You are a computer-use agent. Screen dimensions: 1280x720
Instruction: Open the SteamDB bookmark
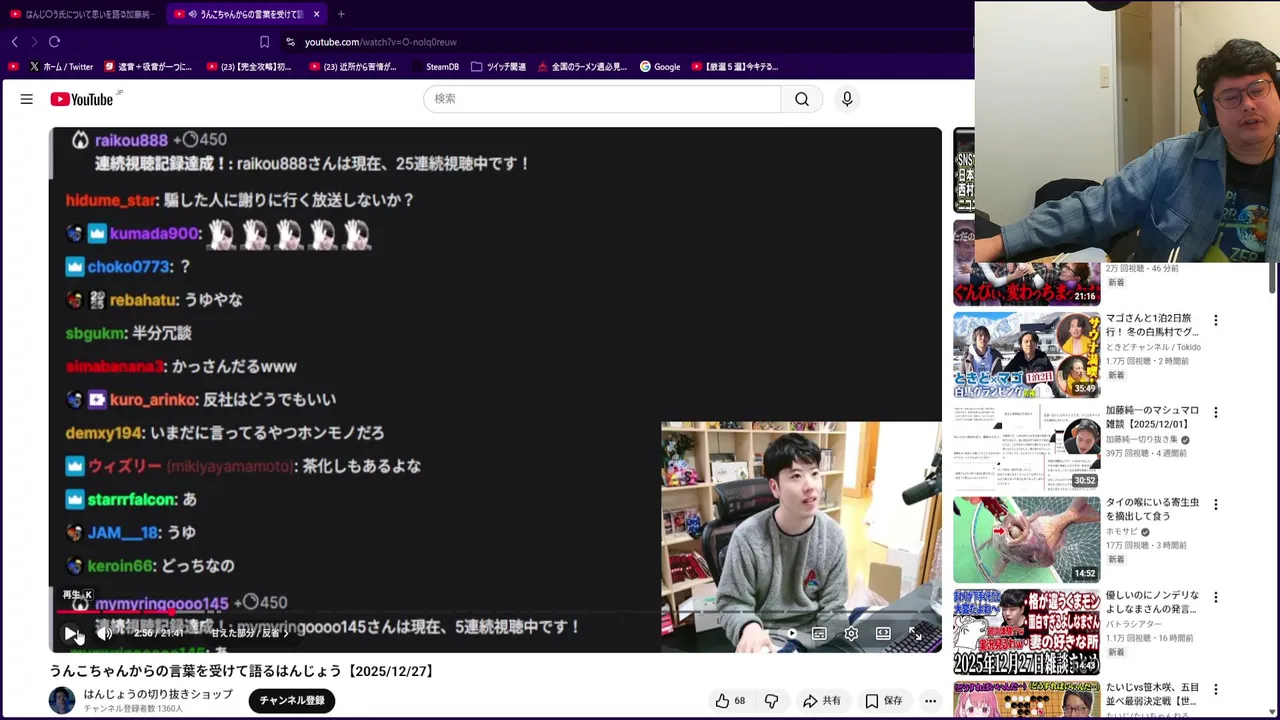[x=436, y=67]
